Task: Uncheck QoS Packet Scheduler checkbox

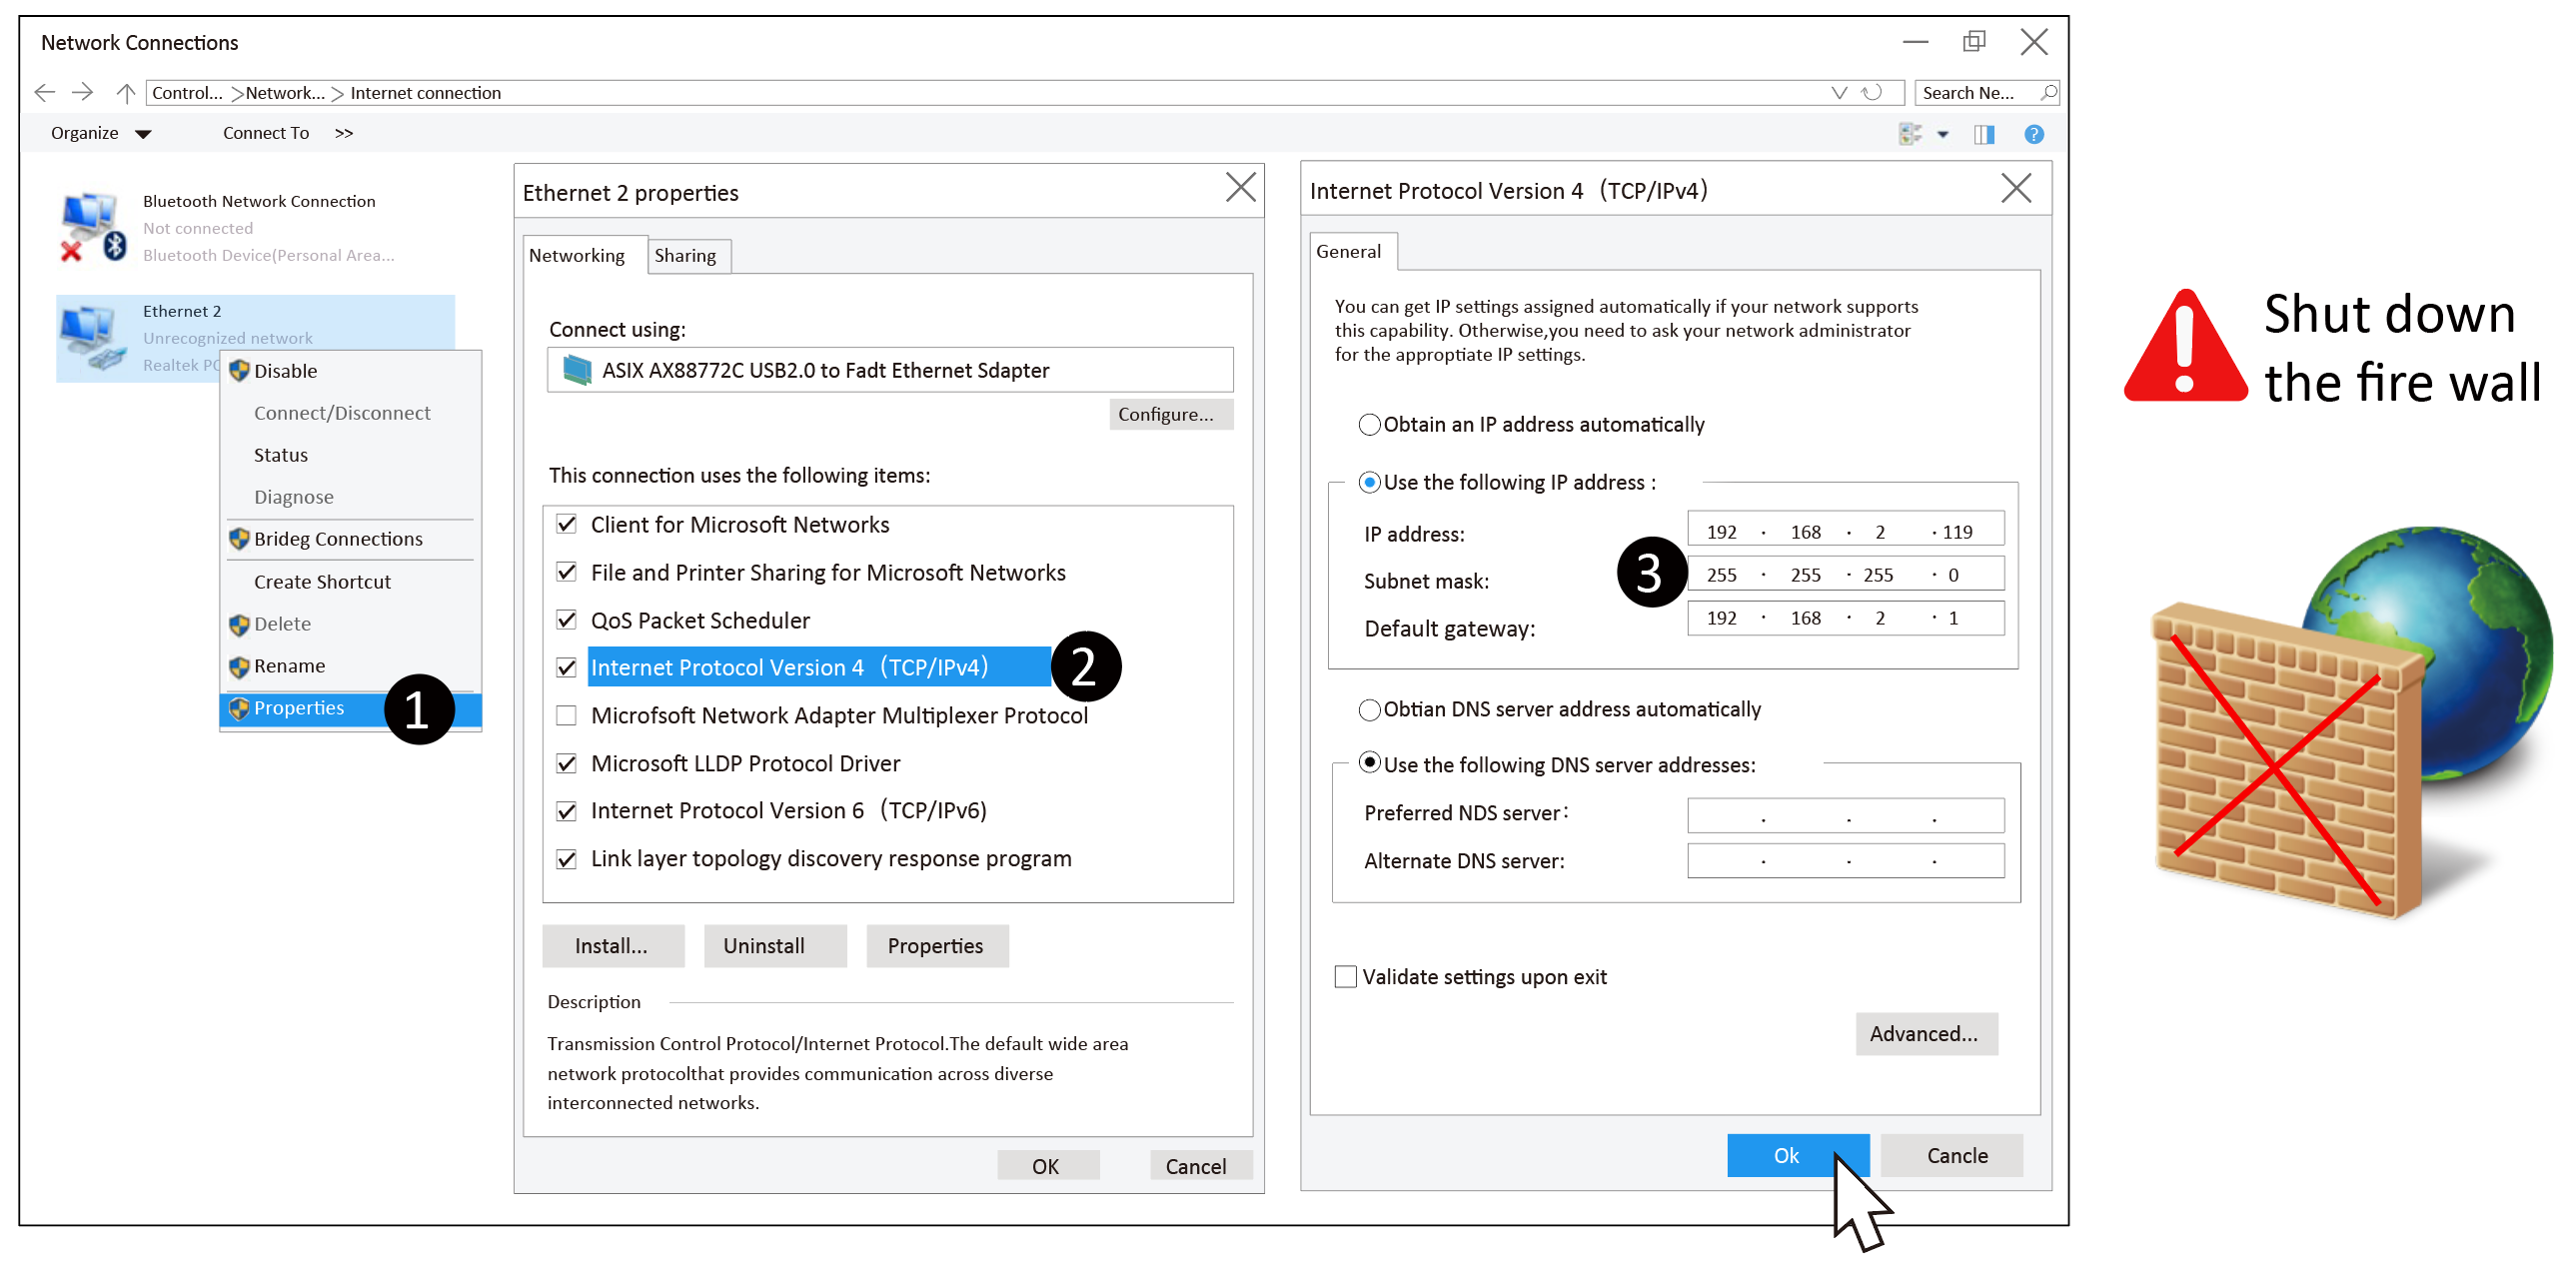Action: pyautogui.click(x=566, y=620)
